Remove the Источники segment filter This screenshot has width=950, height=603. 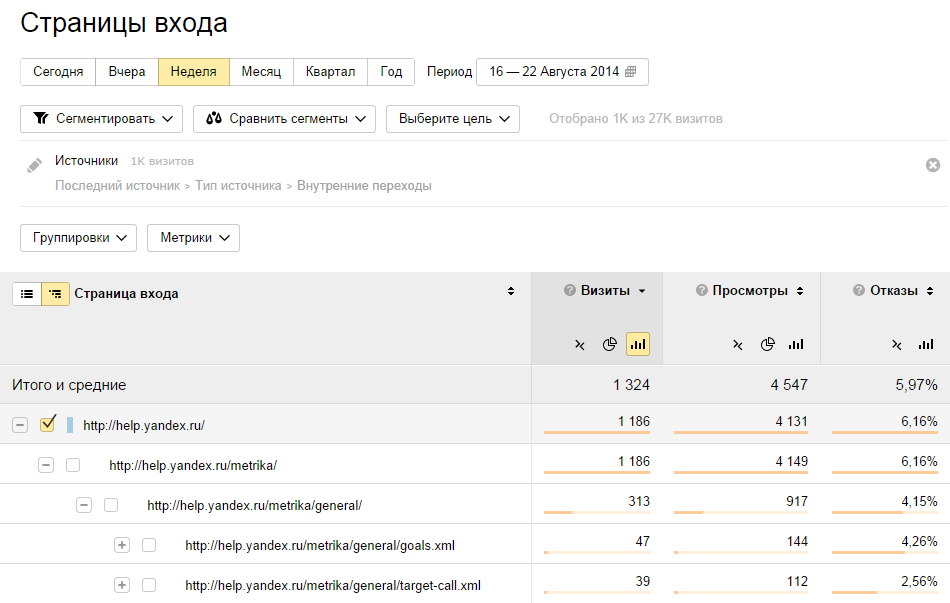point(933,165)
